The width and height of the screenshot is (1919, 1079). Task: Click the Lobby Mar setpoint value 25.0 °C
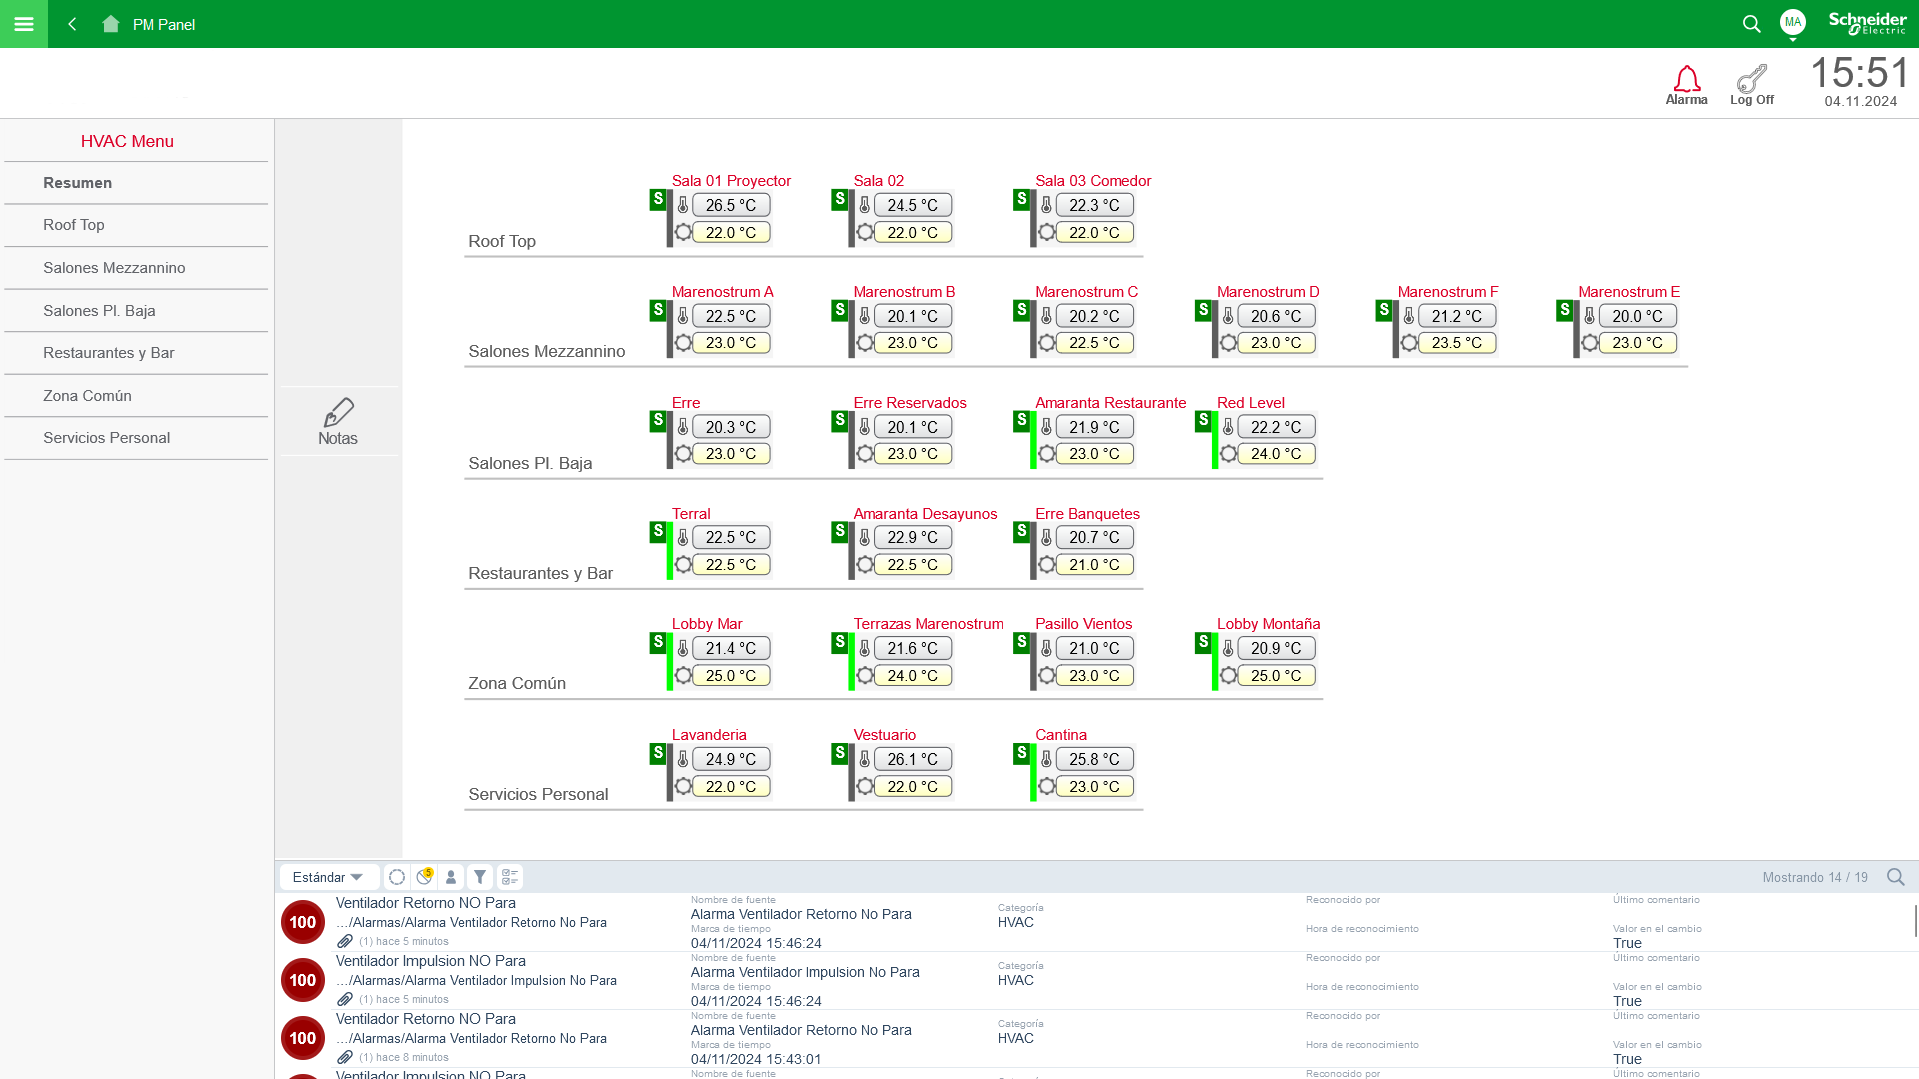[731, 676]
